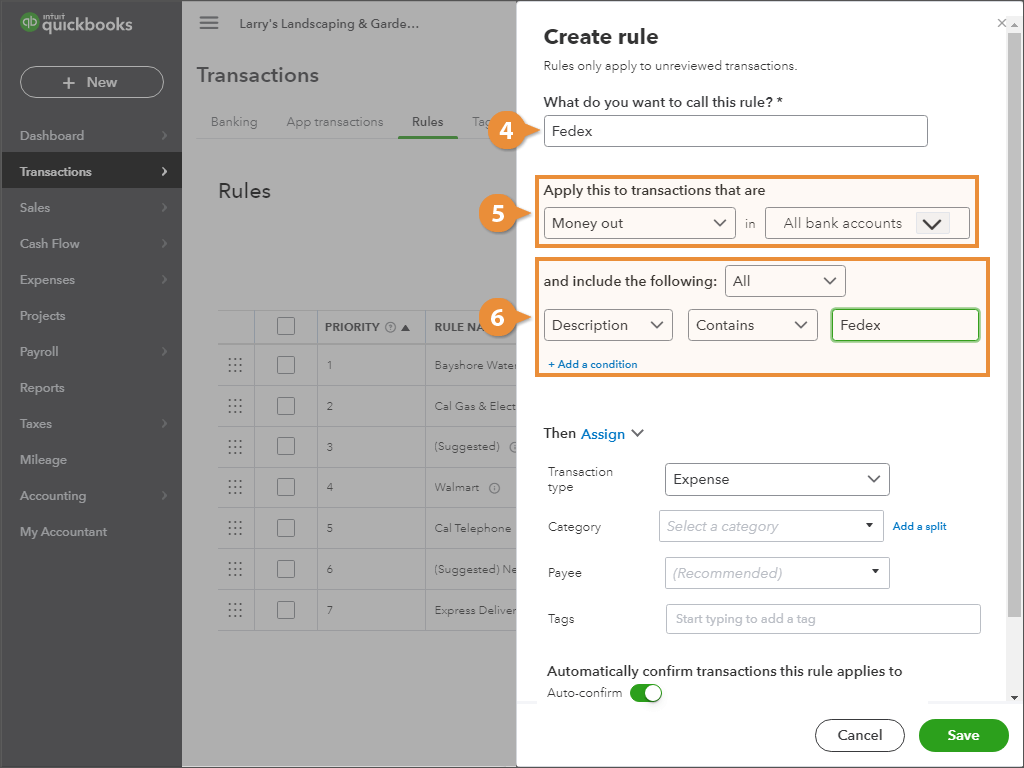Switch to the Banking tab
The height and width of the screenshot is (768, 1024).
coord(234,122)
